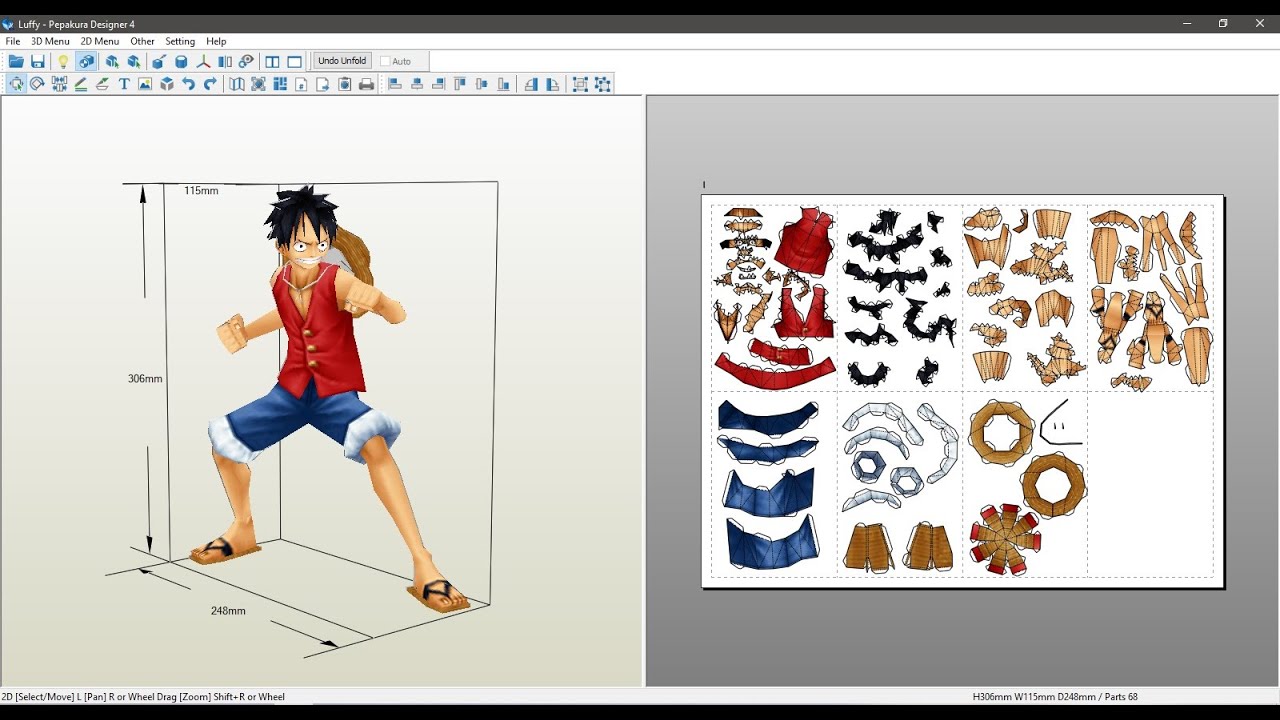This screenshot has width=1280, height=720.
Task: Click the clipboard copy icon
Action: pyautogui.click(x=345, y=84)
